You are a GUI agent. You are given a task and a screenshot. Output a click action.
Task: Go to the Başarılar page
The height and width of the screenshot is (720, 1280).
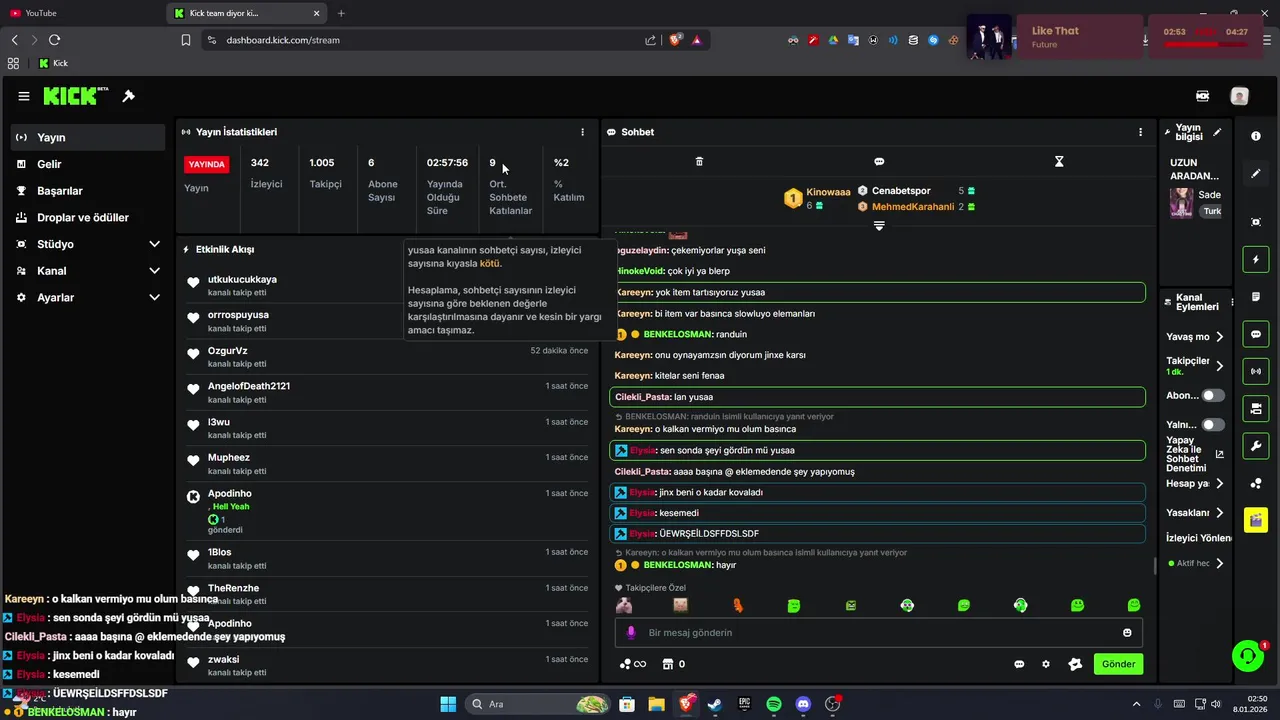coord(88,191)
